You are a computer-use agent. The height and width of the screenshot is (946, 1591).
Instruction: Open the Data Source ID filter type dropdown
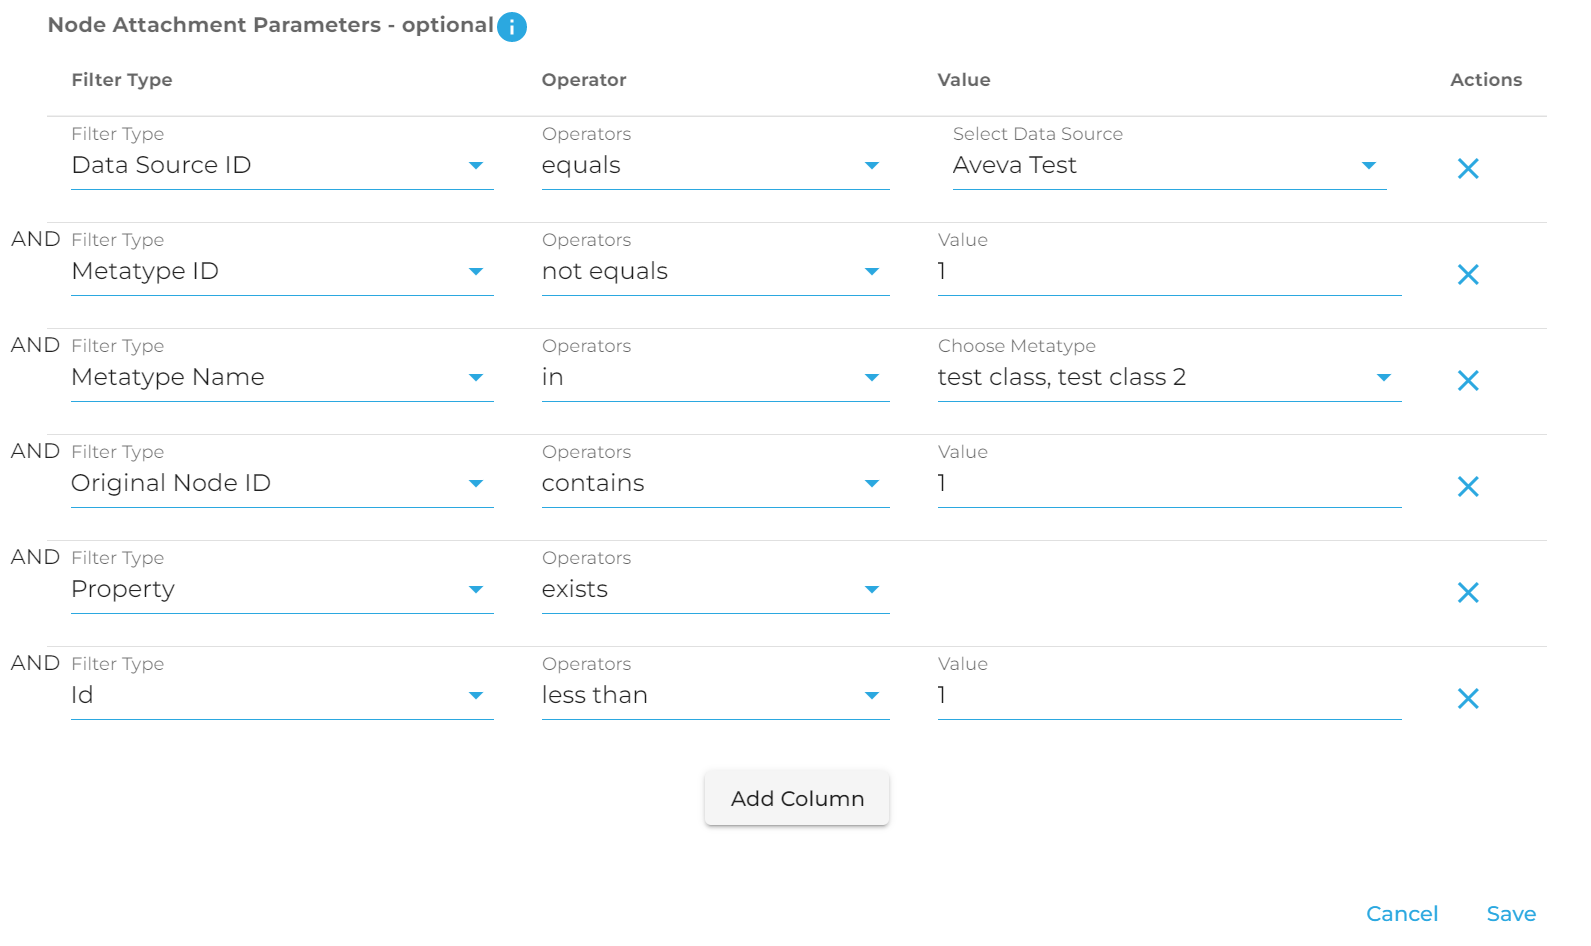tap(282, 166)
